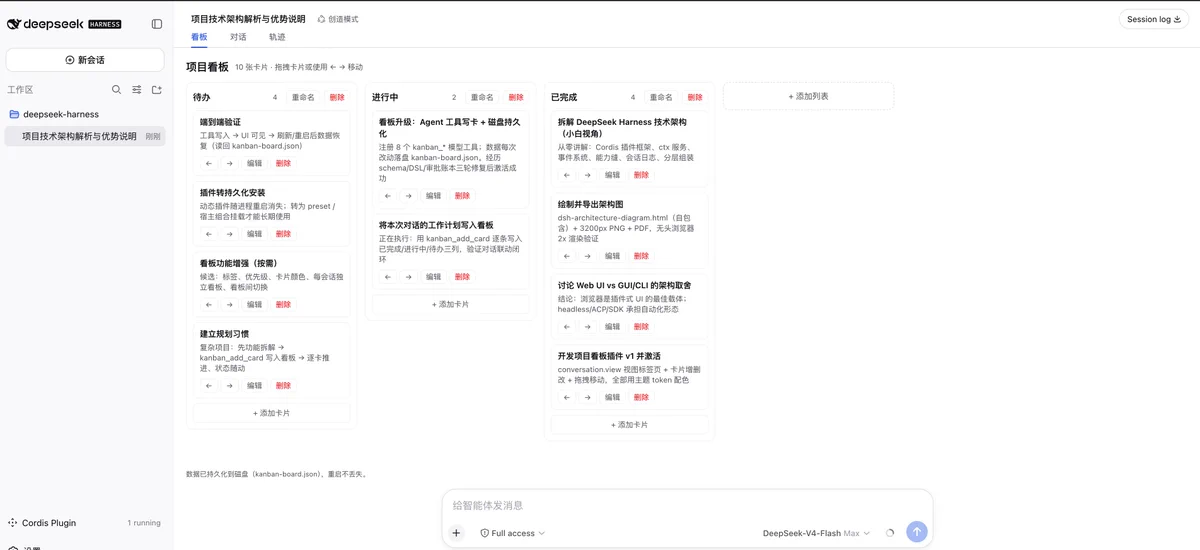Move 将本次对话的工作计划写入看板 card left
This screenshot has width=1200, height=550.
tap(388, 277)
